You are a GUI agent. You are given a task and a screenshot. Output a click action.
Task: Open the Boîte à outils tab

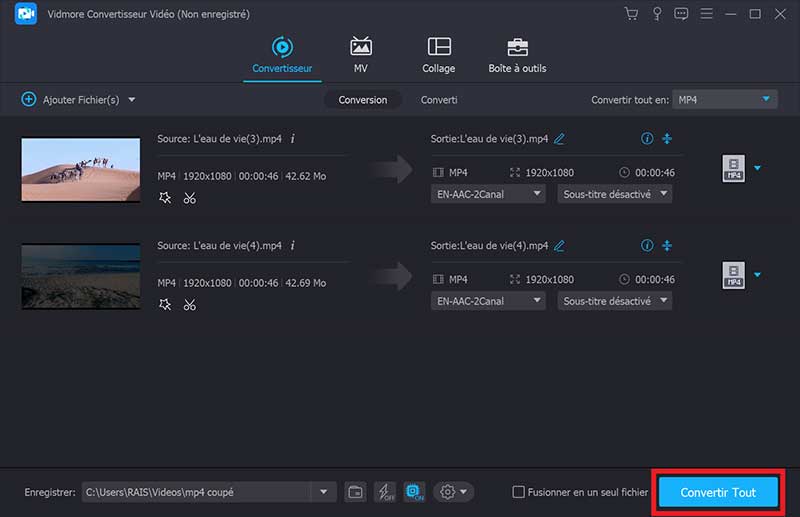pyautogui.click(x=517, y=54)
